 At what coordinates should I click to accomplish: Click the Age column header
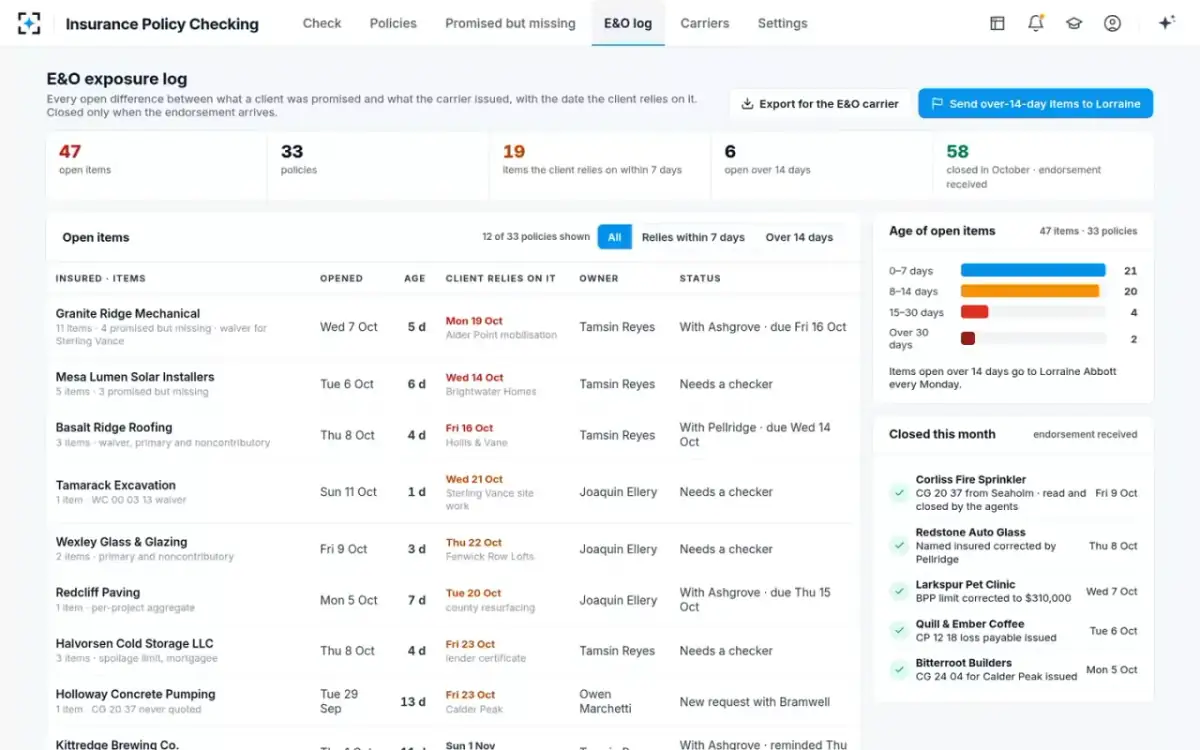[x=415, y=278]
